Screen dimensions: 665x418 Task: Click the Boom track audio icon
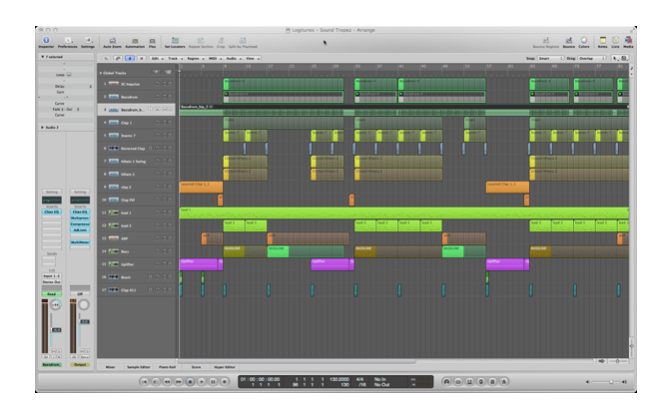114,277
